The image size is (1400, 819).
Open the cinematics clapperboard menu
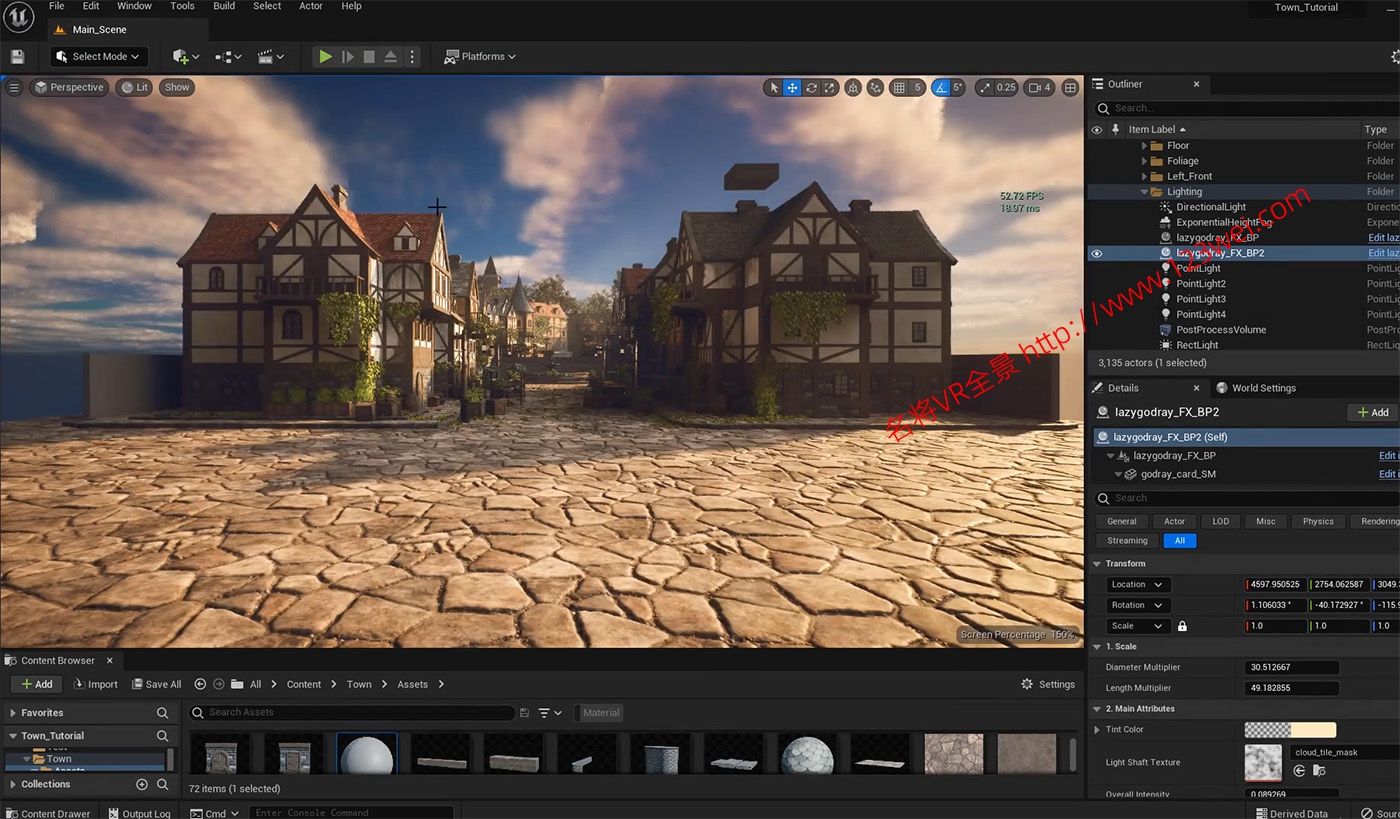270,57
